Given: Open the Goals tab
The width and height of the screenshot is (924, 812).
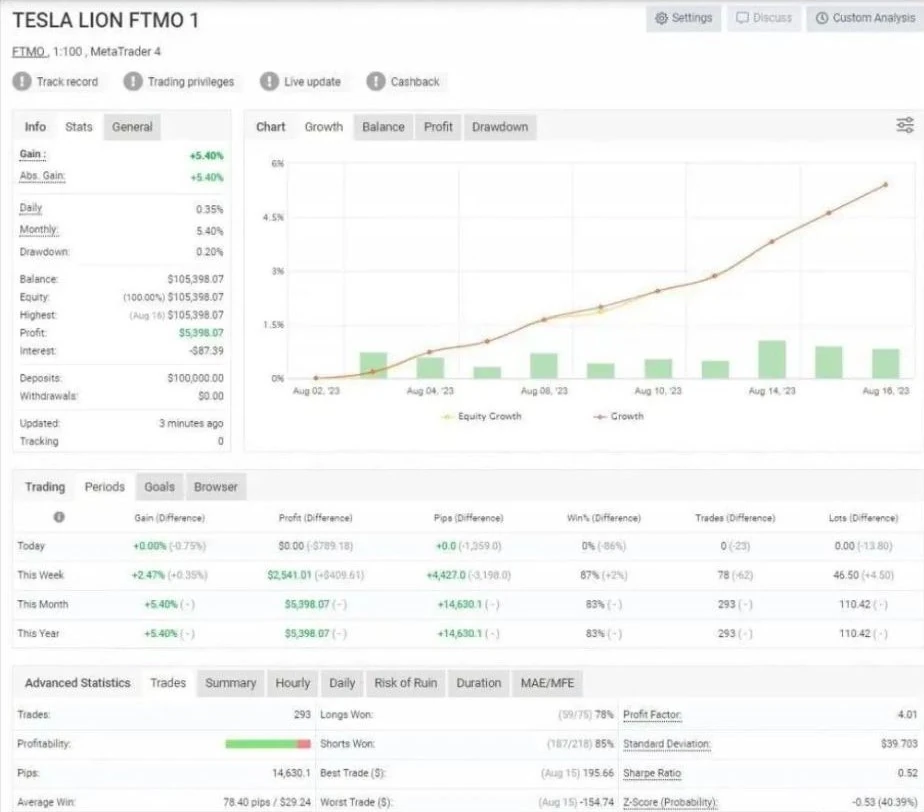Looking at the screenshot, I should [159, 487].
